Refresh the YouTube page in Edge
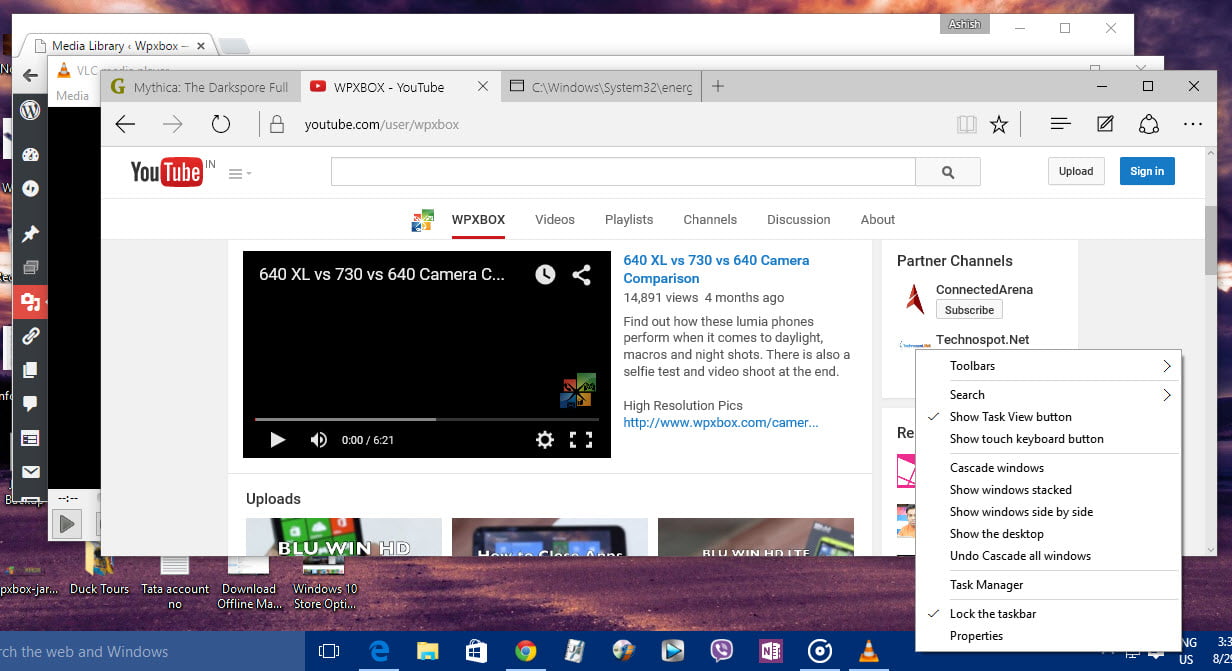 click(x=221, y=124)
